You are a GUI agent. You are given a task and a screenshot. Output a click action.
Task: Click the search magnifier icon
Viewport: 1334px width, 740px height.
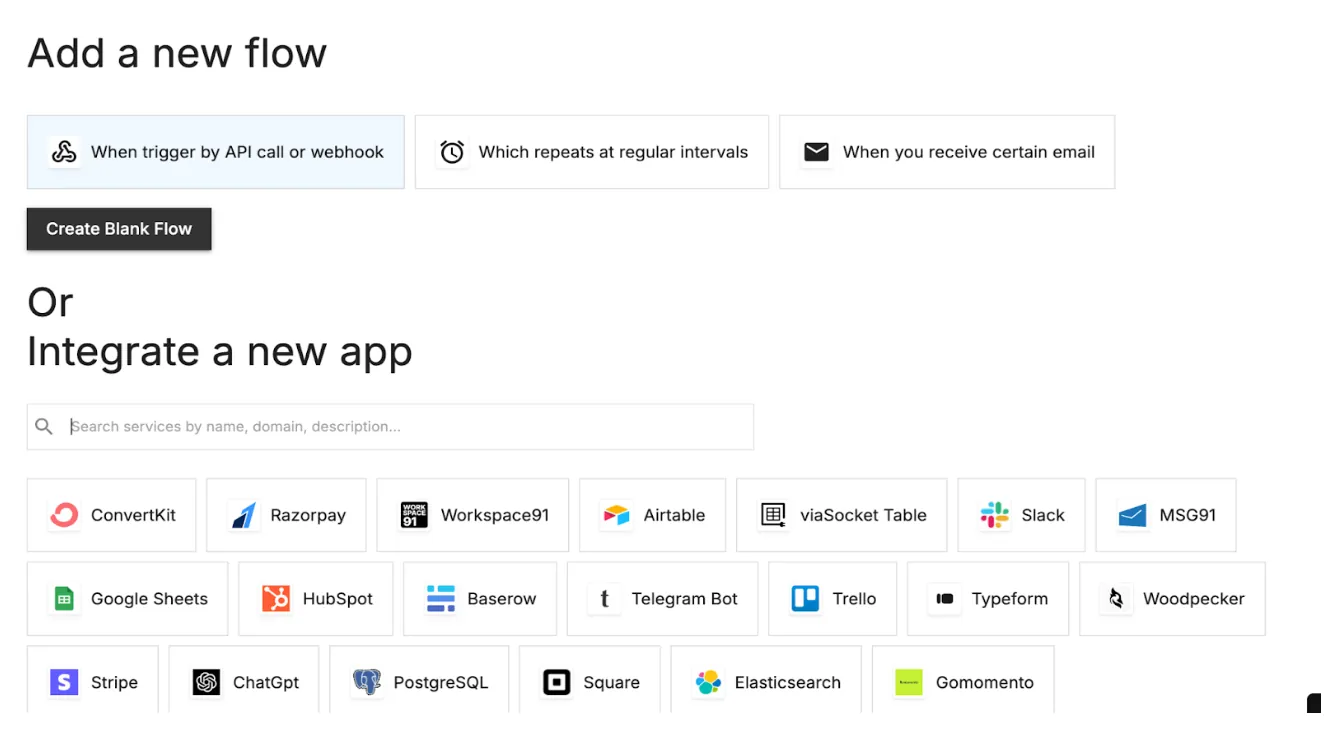pos(45,426)
